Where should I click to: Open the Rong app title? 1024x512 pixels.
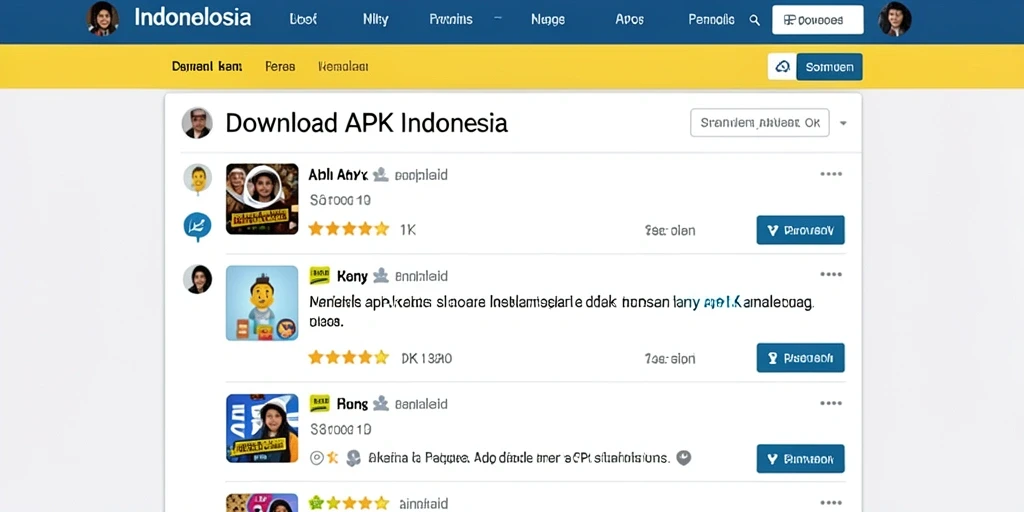pos(352,404)
